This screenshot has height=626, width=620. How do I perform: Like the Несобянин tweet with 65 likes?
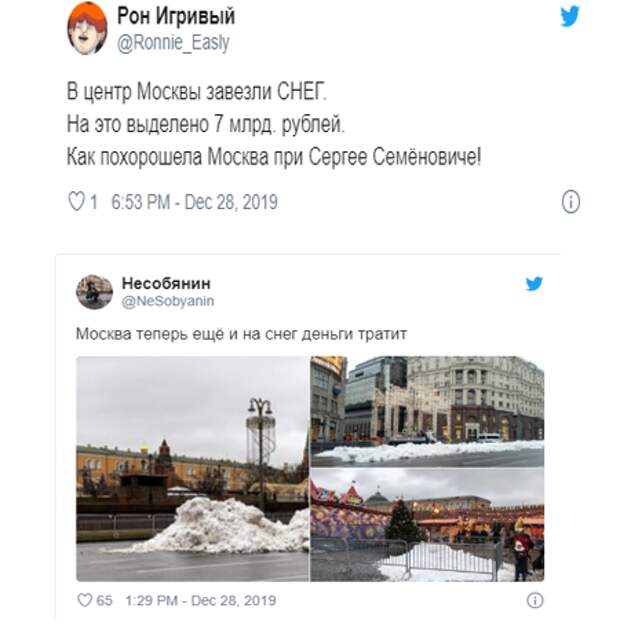click(84, 600)
